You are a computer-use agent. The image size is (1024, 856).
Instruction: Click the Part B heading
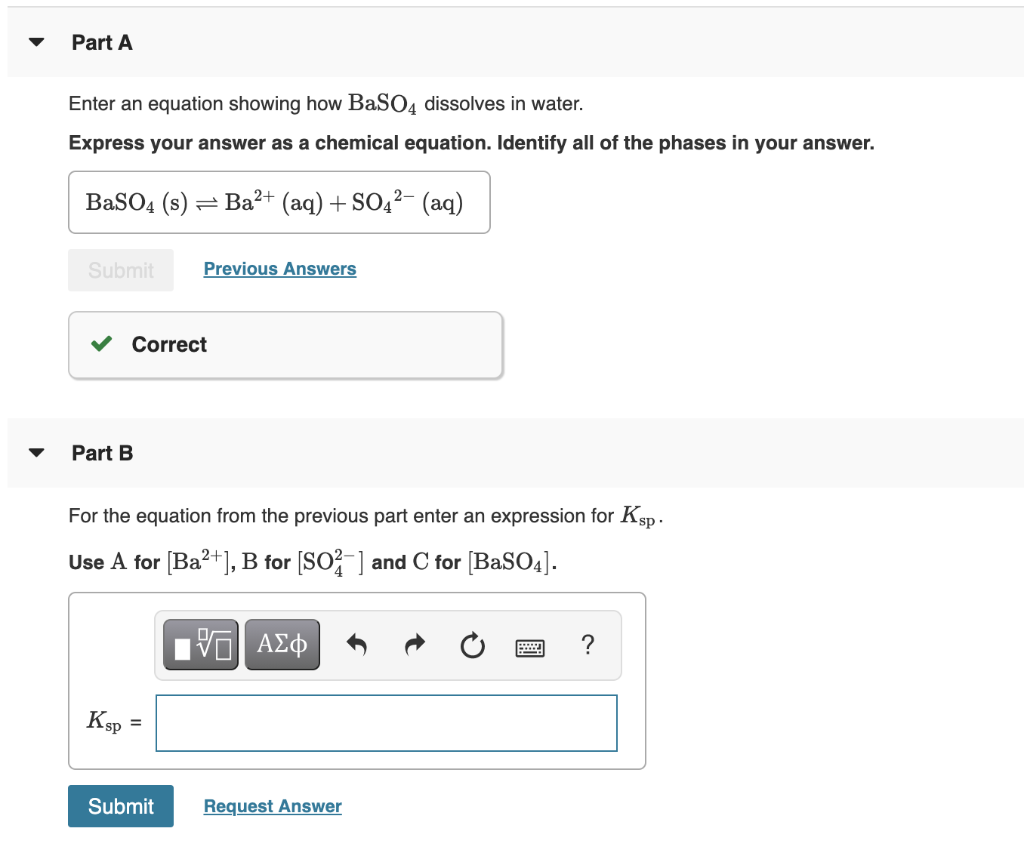(102, 452)
